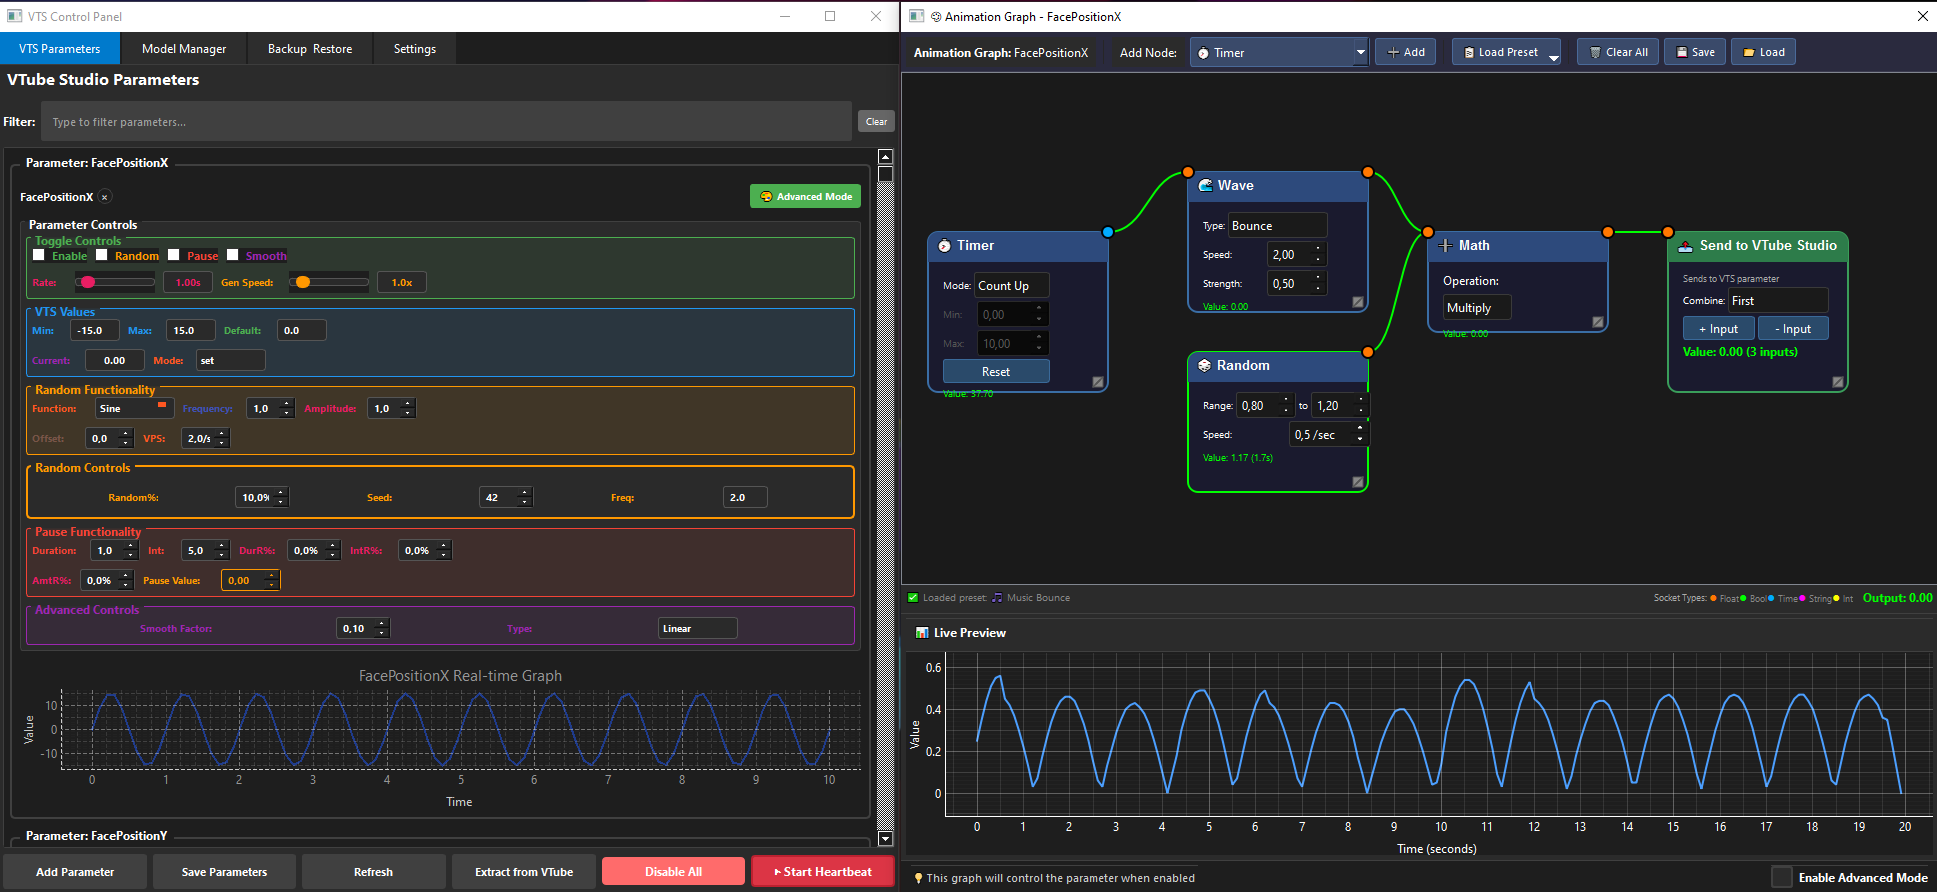Viewport: 1937px width, 892px height.
Task: Expand the Load Preset dropdown arrow
Action: (x=1554, y=58)
